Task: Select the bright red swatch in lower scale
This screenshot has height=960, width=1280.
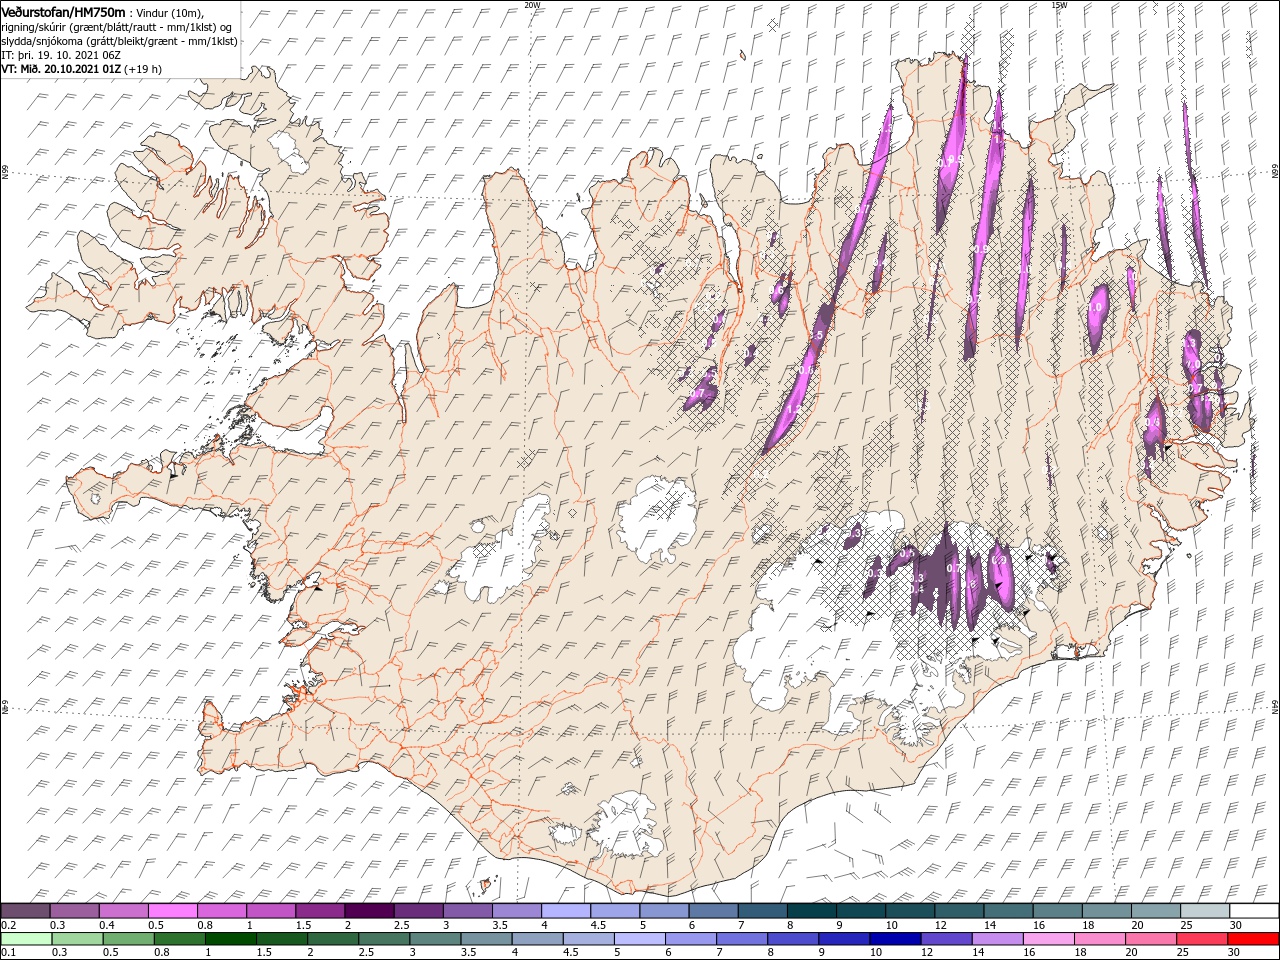Action: coord(1254,939)
